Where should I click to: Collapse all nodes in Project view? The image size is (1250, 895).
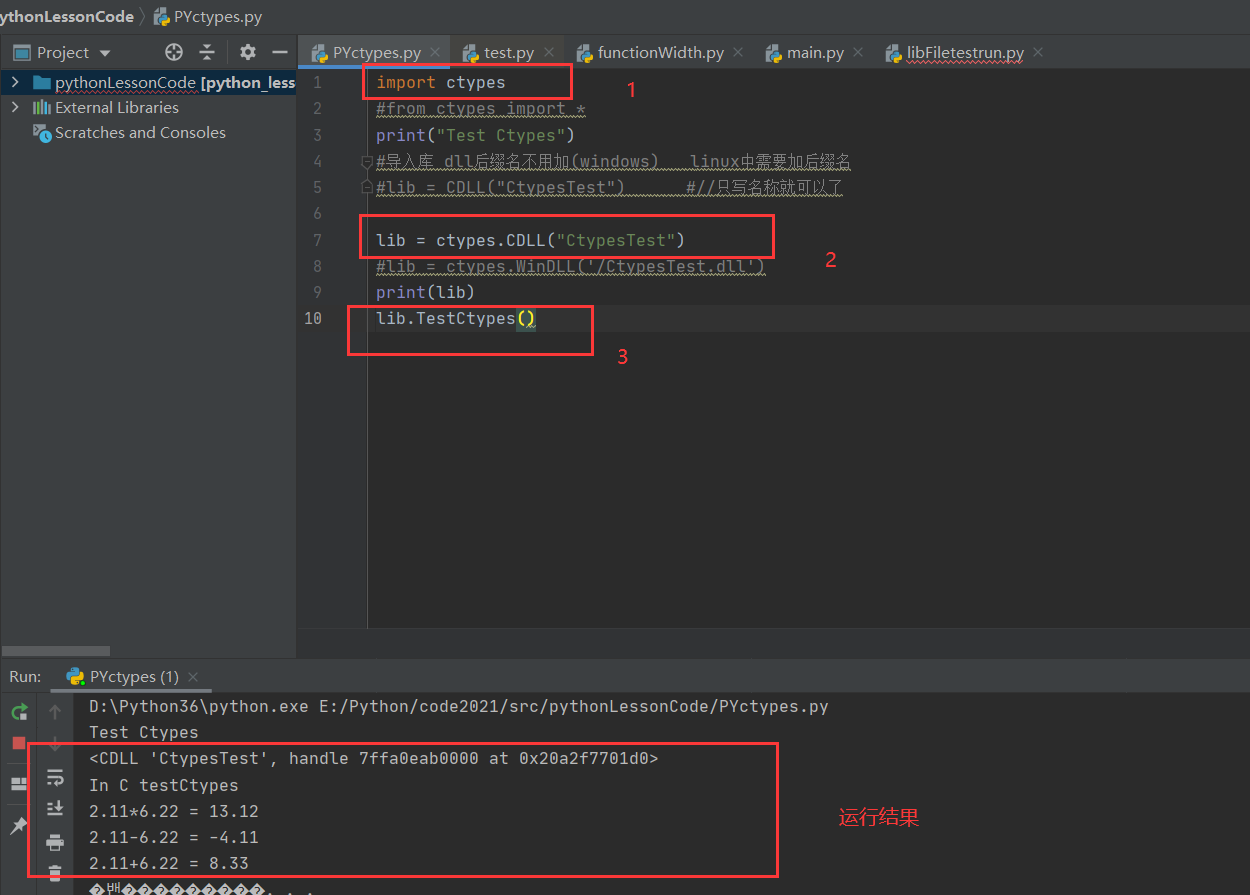click(x=206, y=52)
